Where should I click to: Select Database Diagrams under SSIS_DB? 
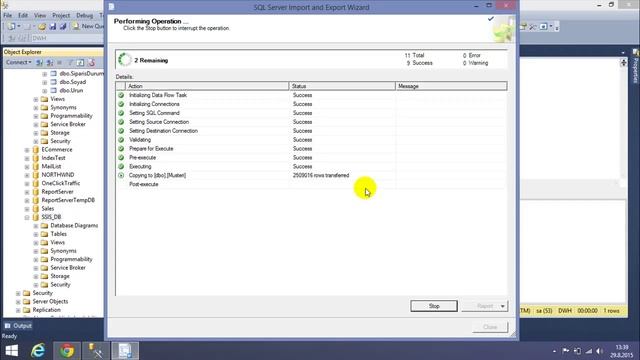click(x=74, y=226)
